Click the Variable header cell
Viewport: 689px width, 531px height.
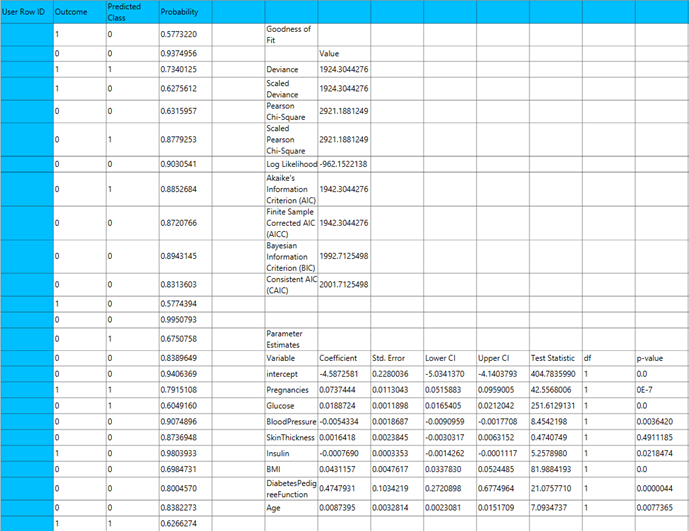tap(291, 358)
